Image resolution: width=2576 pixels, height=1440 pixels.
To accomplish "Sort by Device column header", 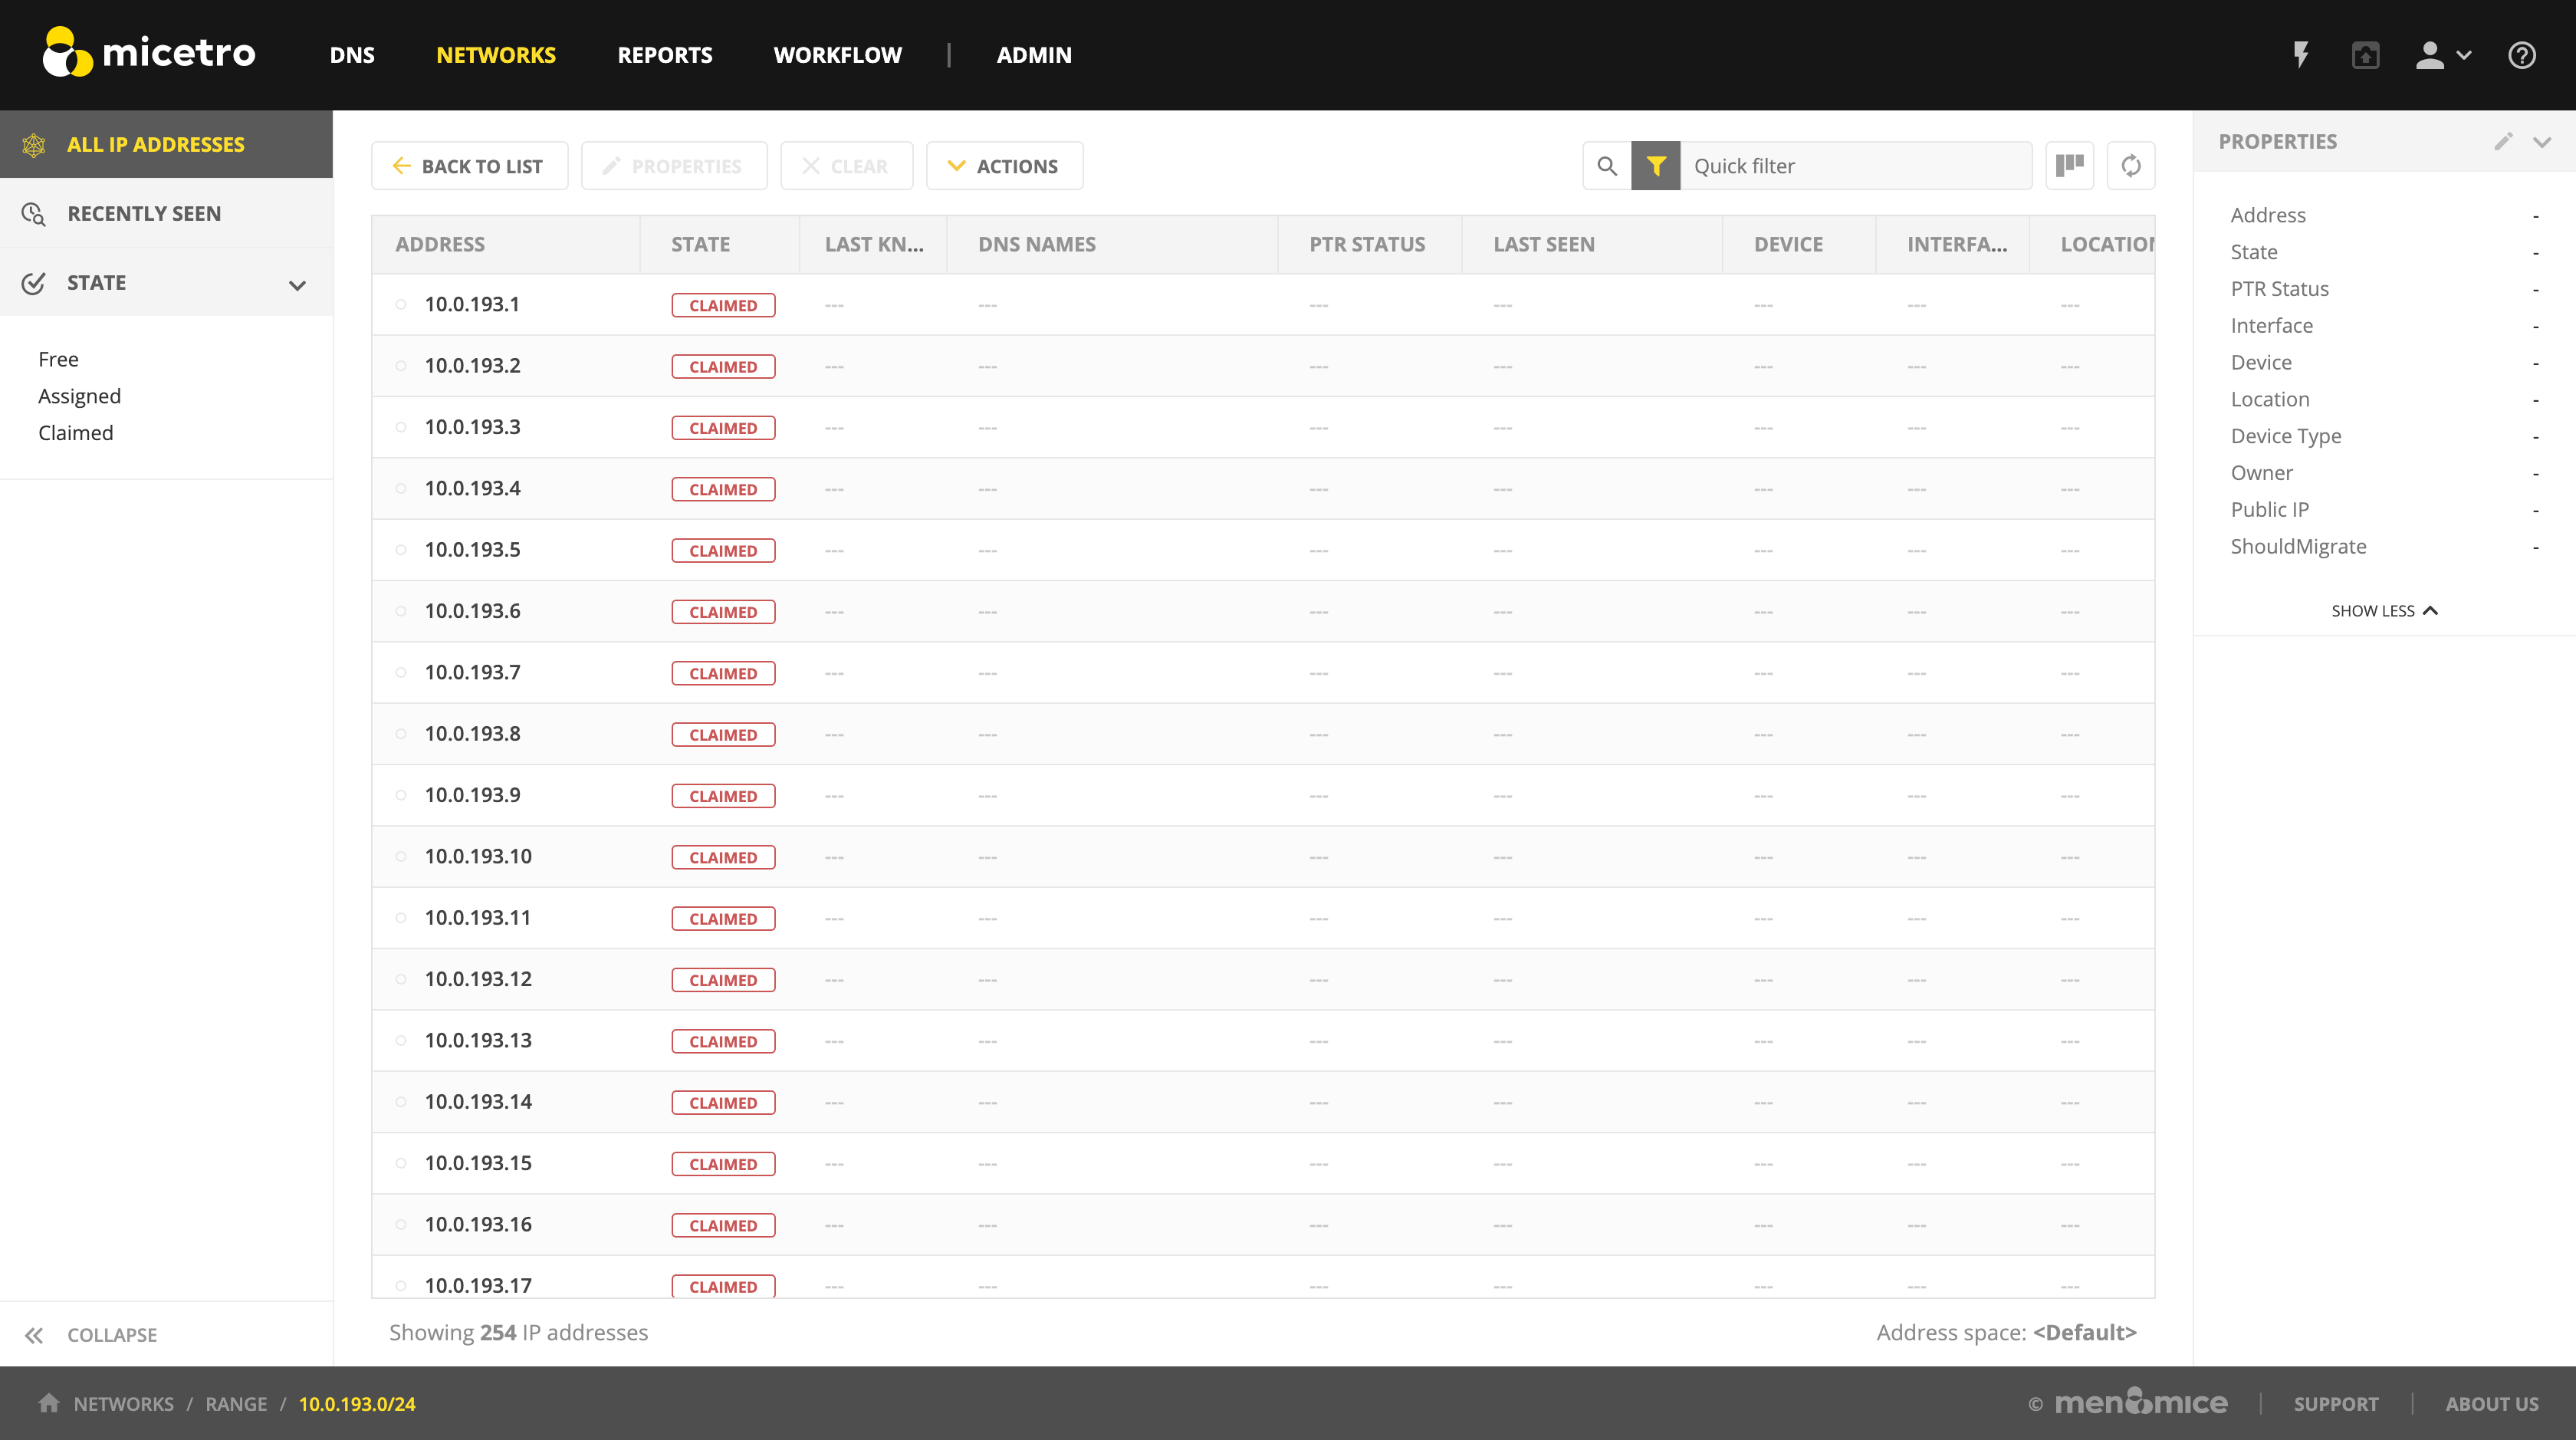I will pos(1799,245).
